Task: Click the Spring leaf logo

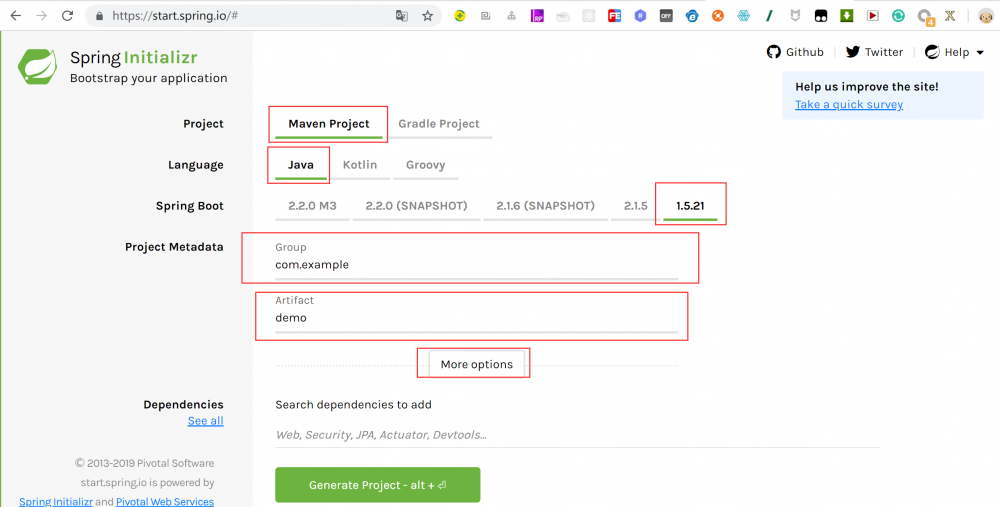Action: [x=37, y=67]
